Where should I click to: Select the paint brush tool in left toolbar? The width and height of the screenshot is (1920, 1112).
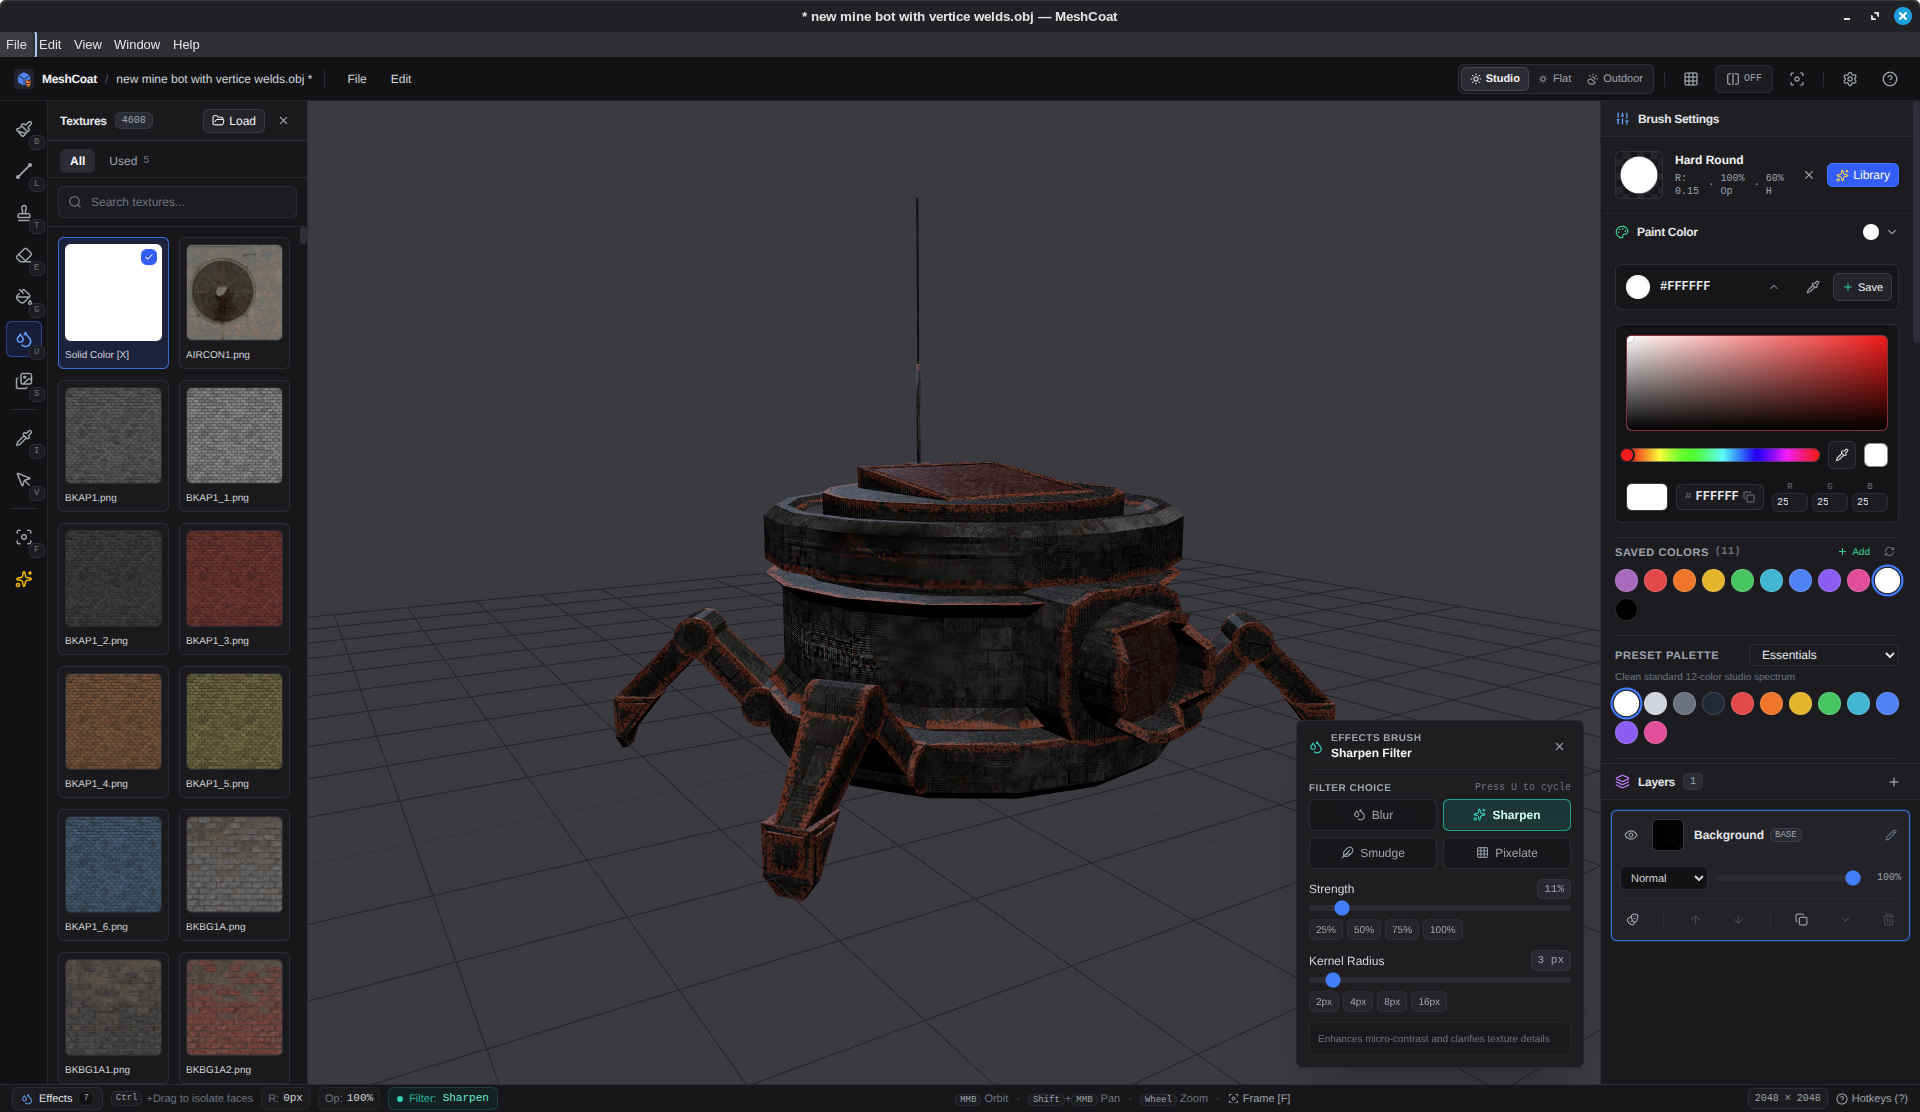pyautogui.click(x=24, y=129)
